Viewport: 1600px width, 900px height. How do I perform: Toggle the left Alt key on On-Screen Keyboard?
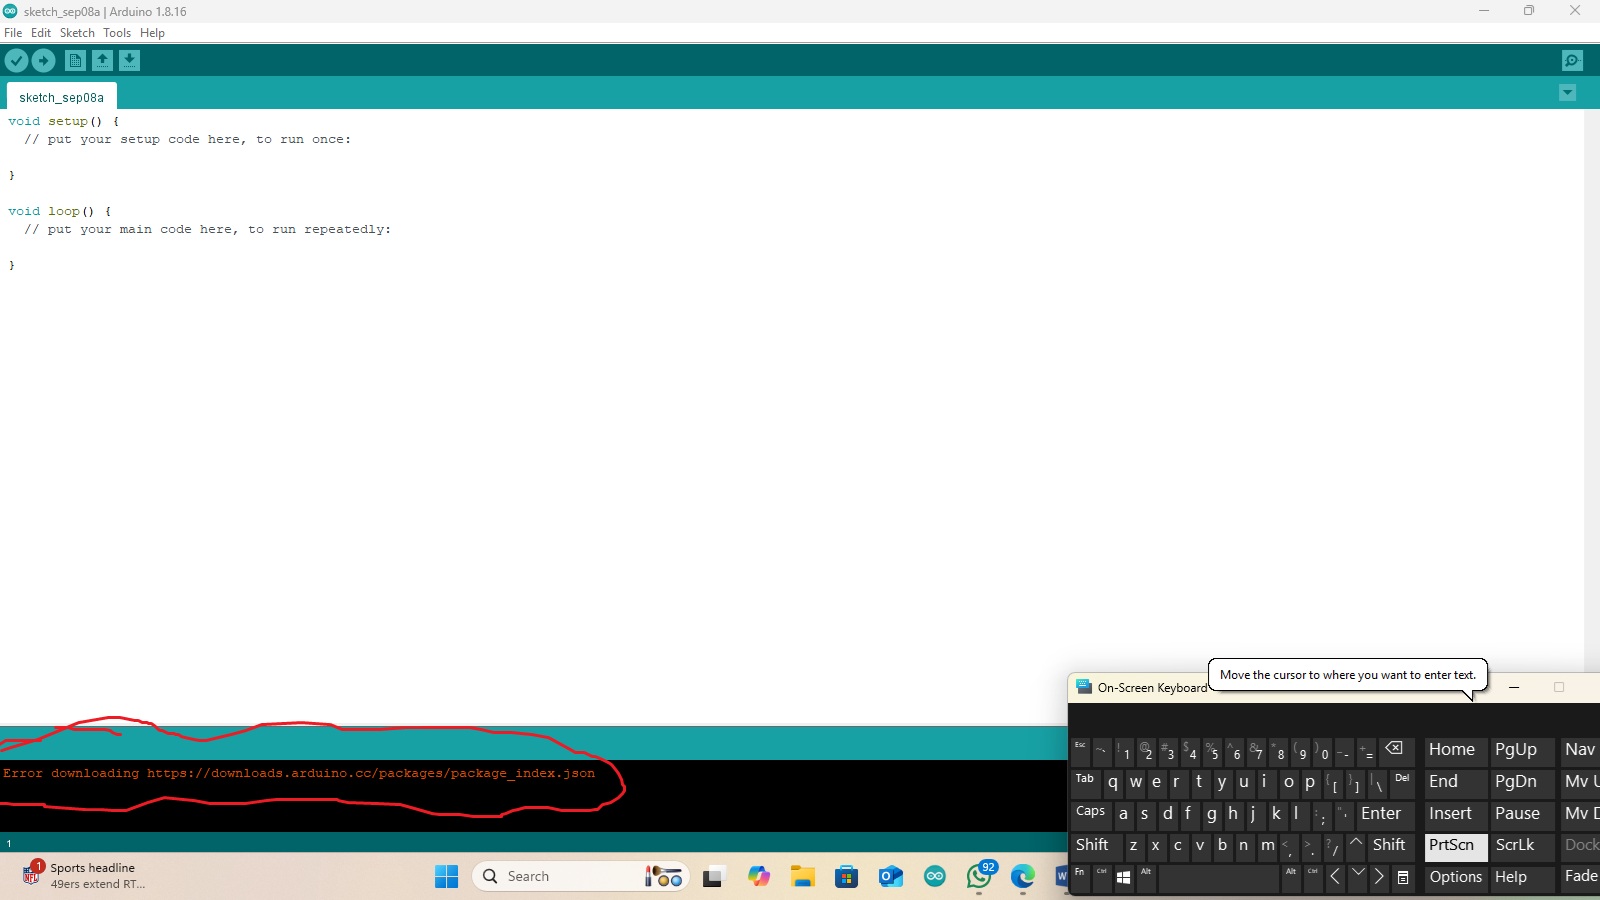1146,877
